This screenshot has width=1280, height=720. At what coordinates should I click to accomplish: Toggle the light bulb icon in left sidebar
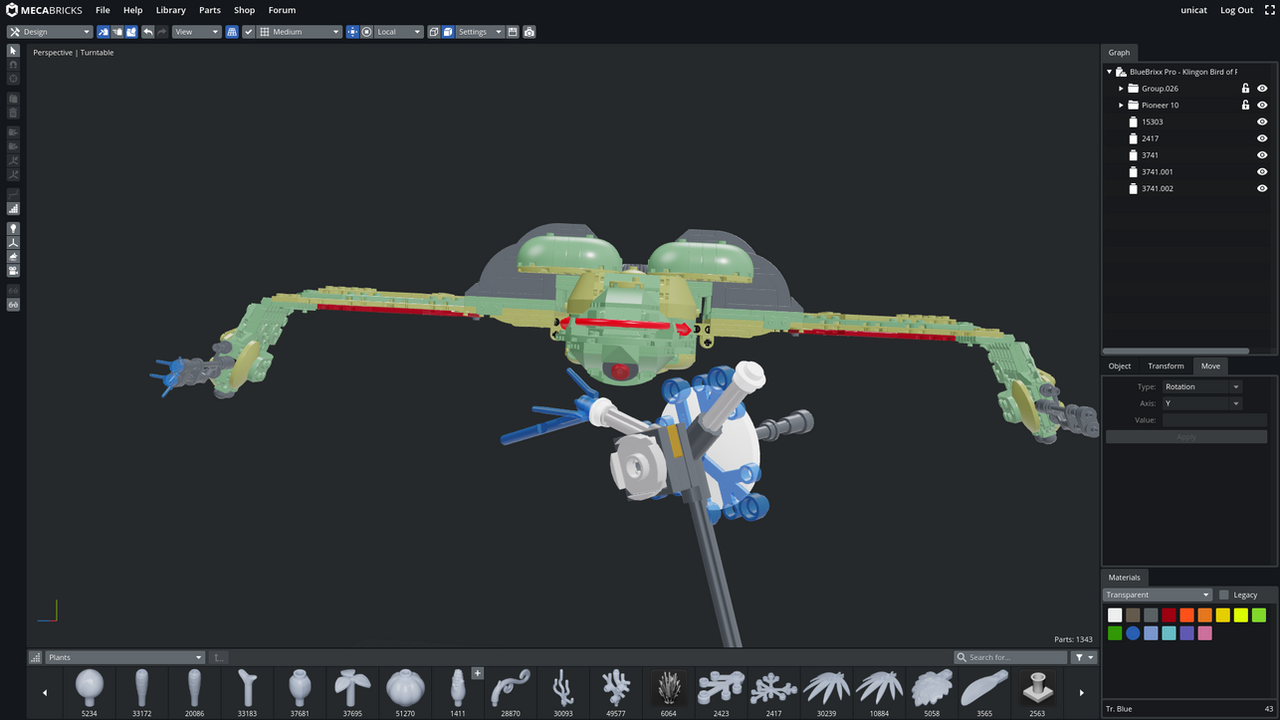tap(13, 229)
